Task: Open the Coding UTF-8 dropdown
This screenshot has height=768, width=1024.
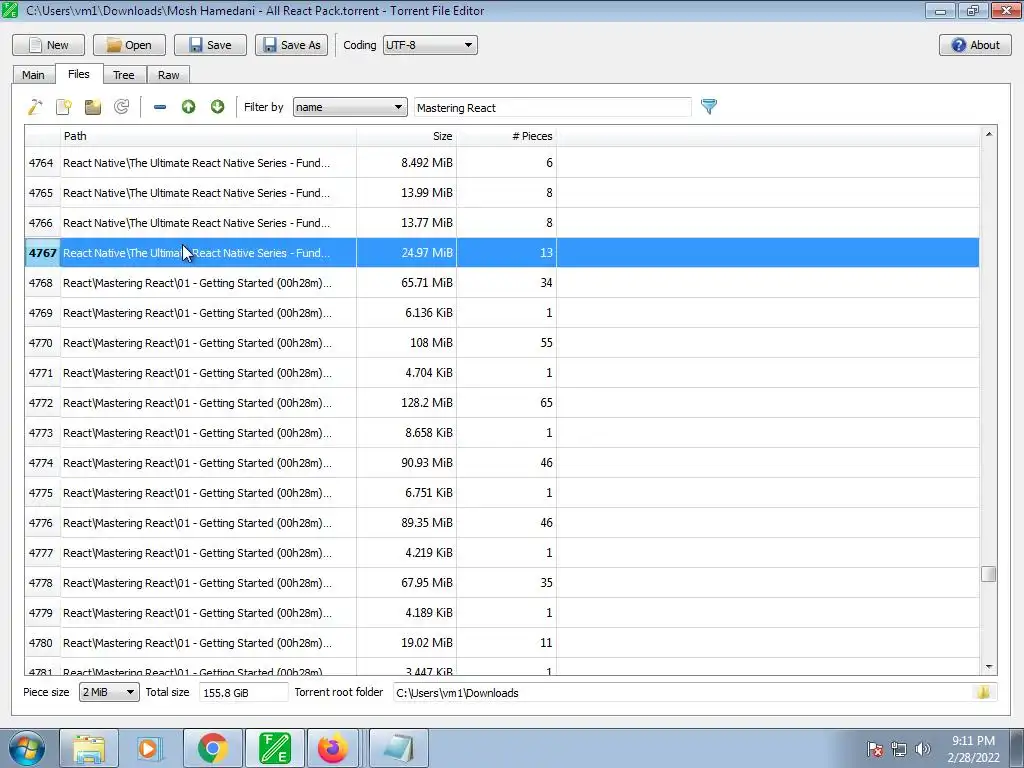Action: pyautogui.click(x=430, y=45)
